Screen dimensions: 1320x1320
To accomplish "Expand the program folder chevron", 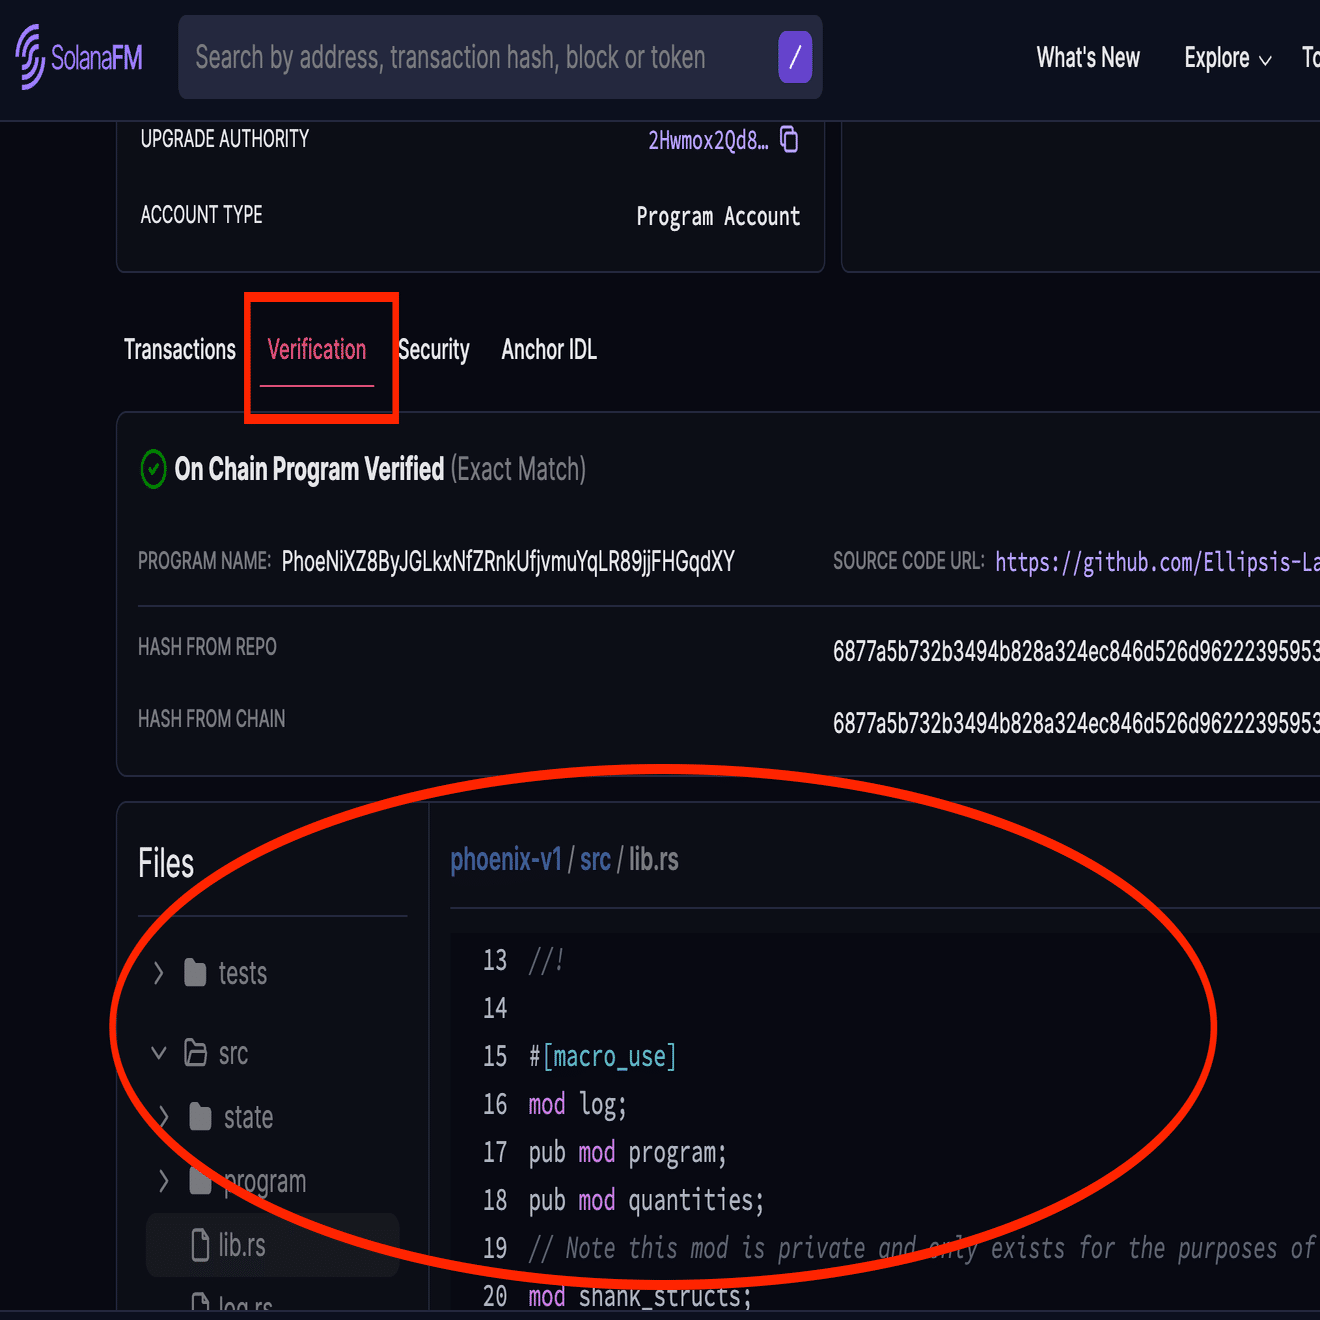I will (163, 1181).
